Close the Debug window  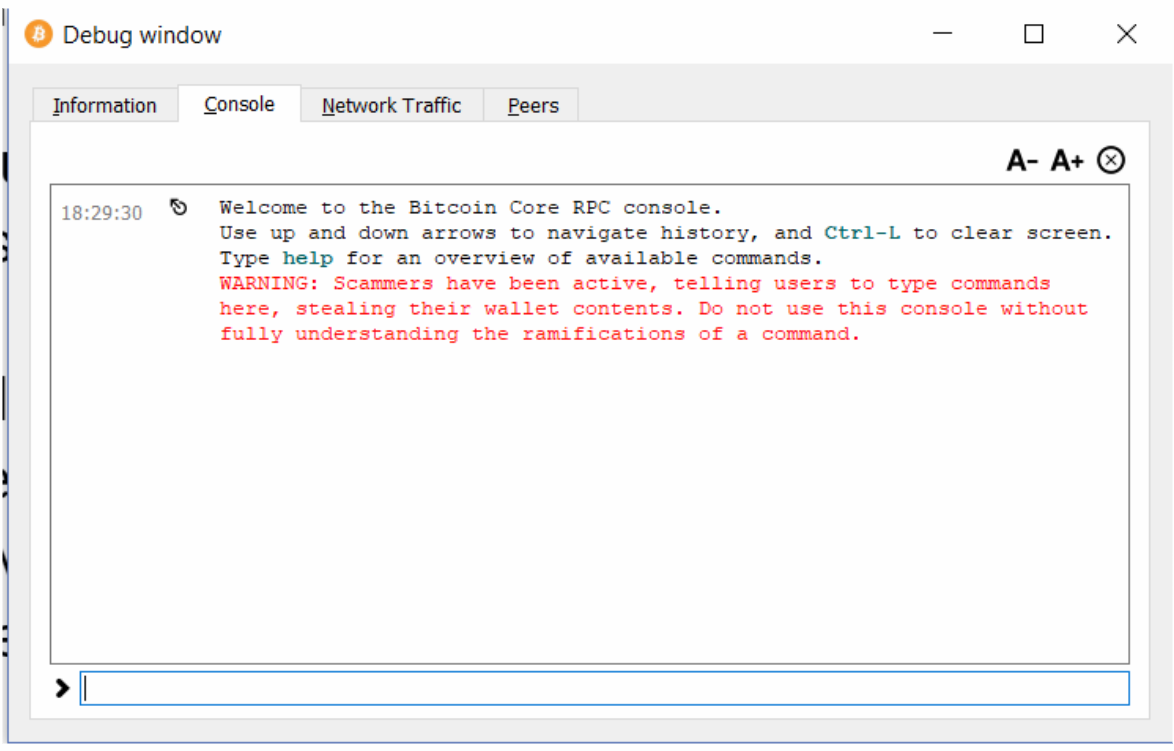(1126, 34)
